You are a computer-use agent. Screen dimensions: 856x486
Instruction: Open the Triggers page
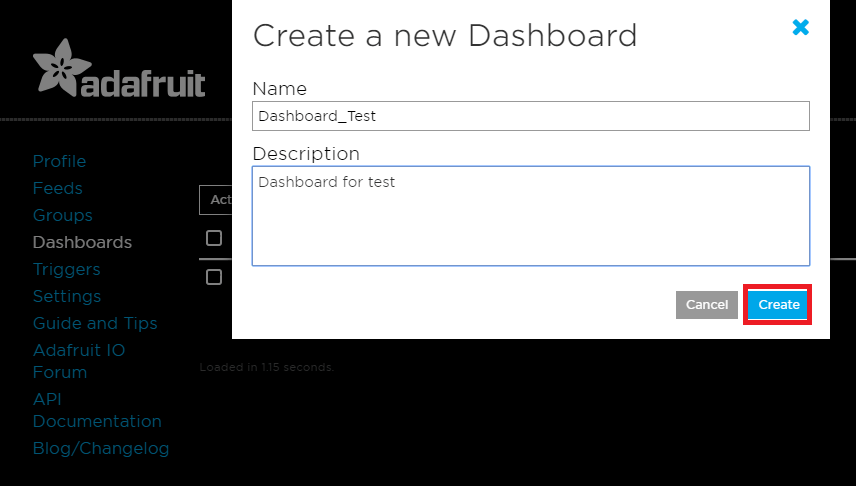pos(66,269)
